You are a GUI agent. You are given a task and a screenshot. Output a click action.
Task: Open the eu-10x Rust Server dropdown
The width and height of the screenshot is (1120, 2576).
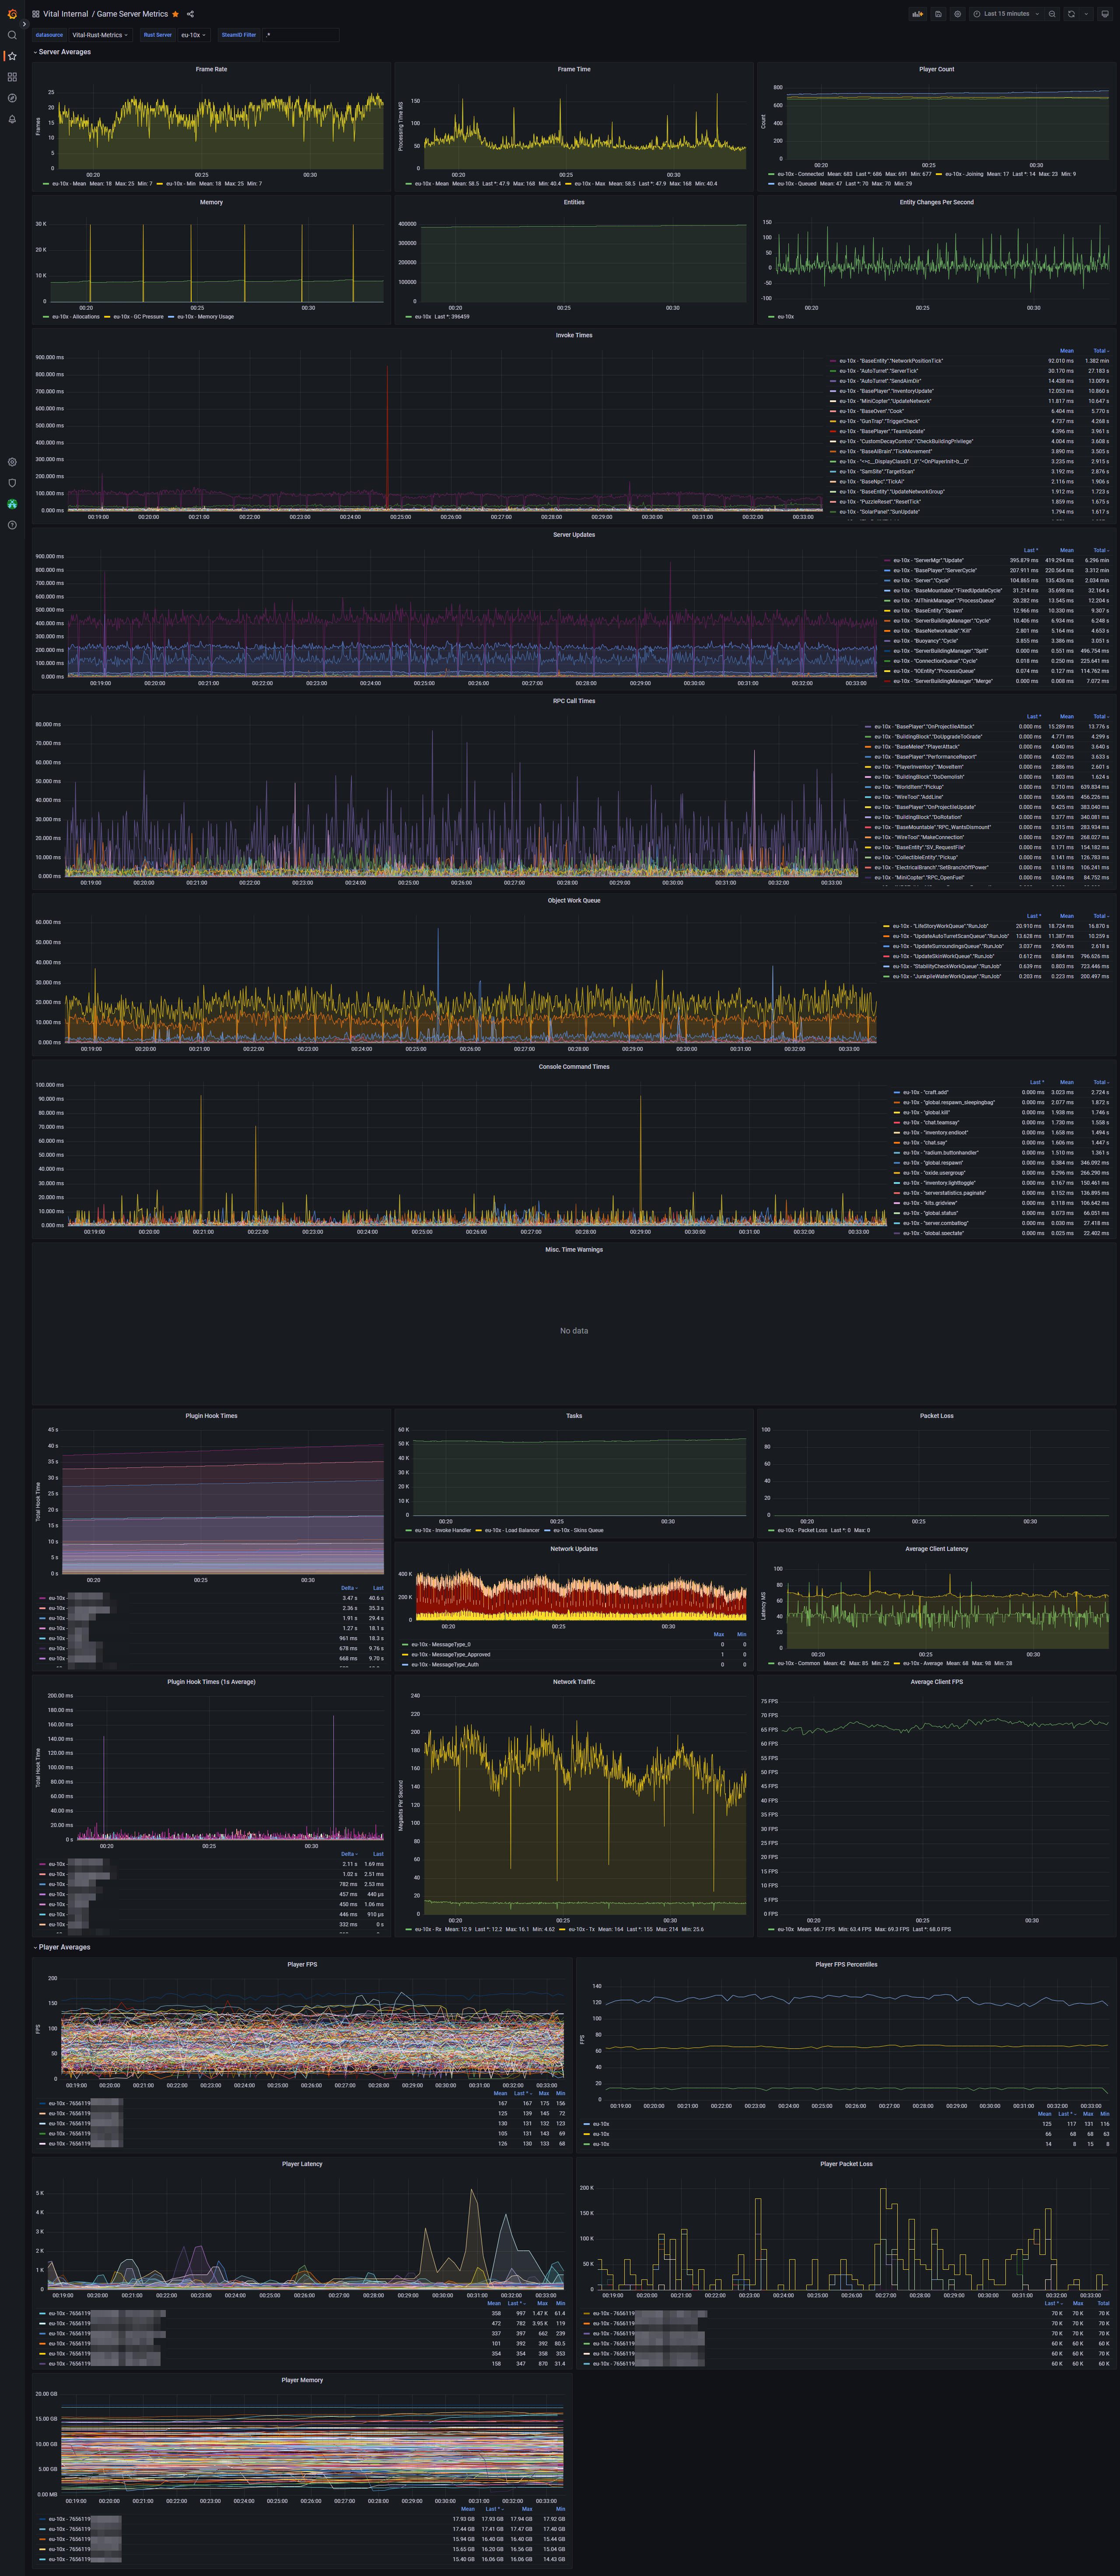(x=193, y=35)
